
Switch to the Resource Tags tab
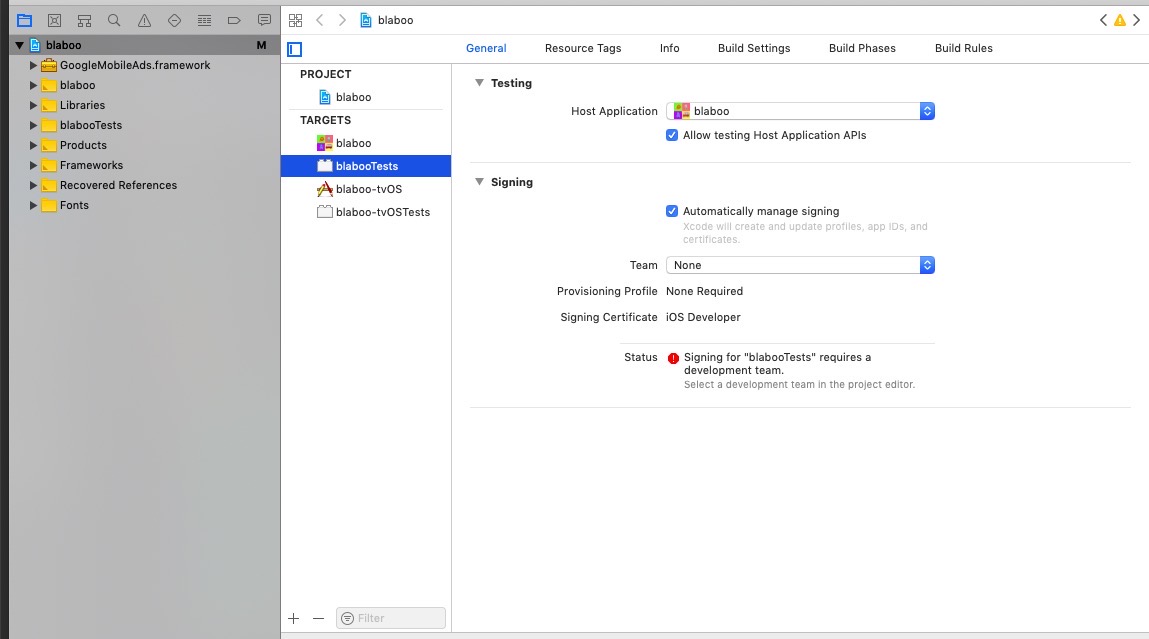point(583,48)
